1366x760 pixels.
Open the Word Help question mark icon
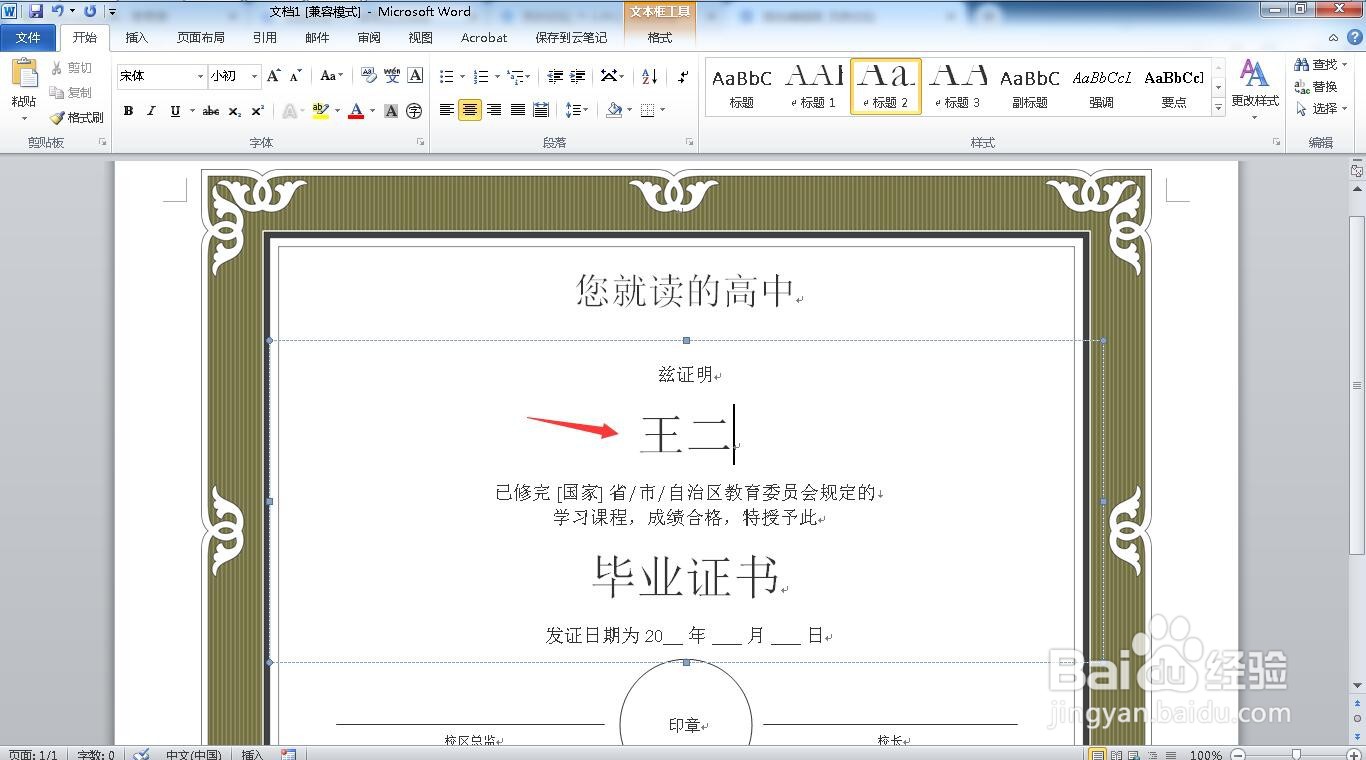[x=1355, y=37]
